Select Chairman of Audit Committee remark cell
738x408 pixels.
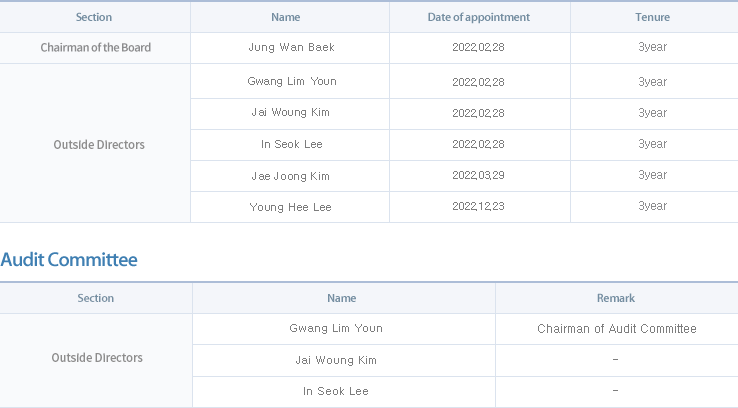617,329
